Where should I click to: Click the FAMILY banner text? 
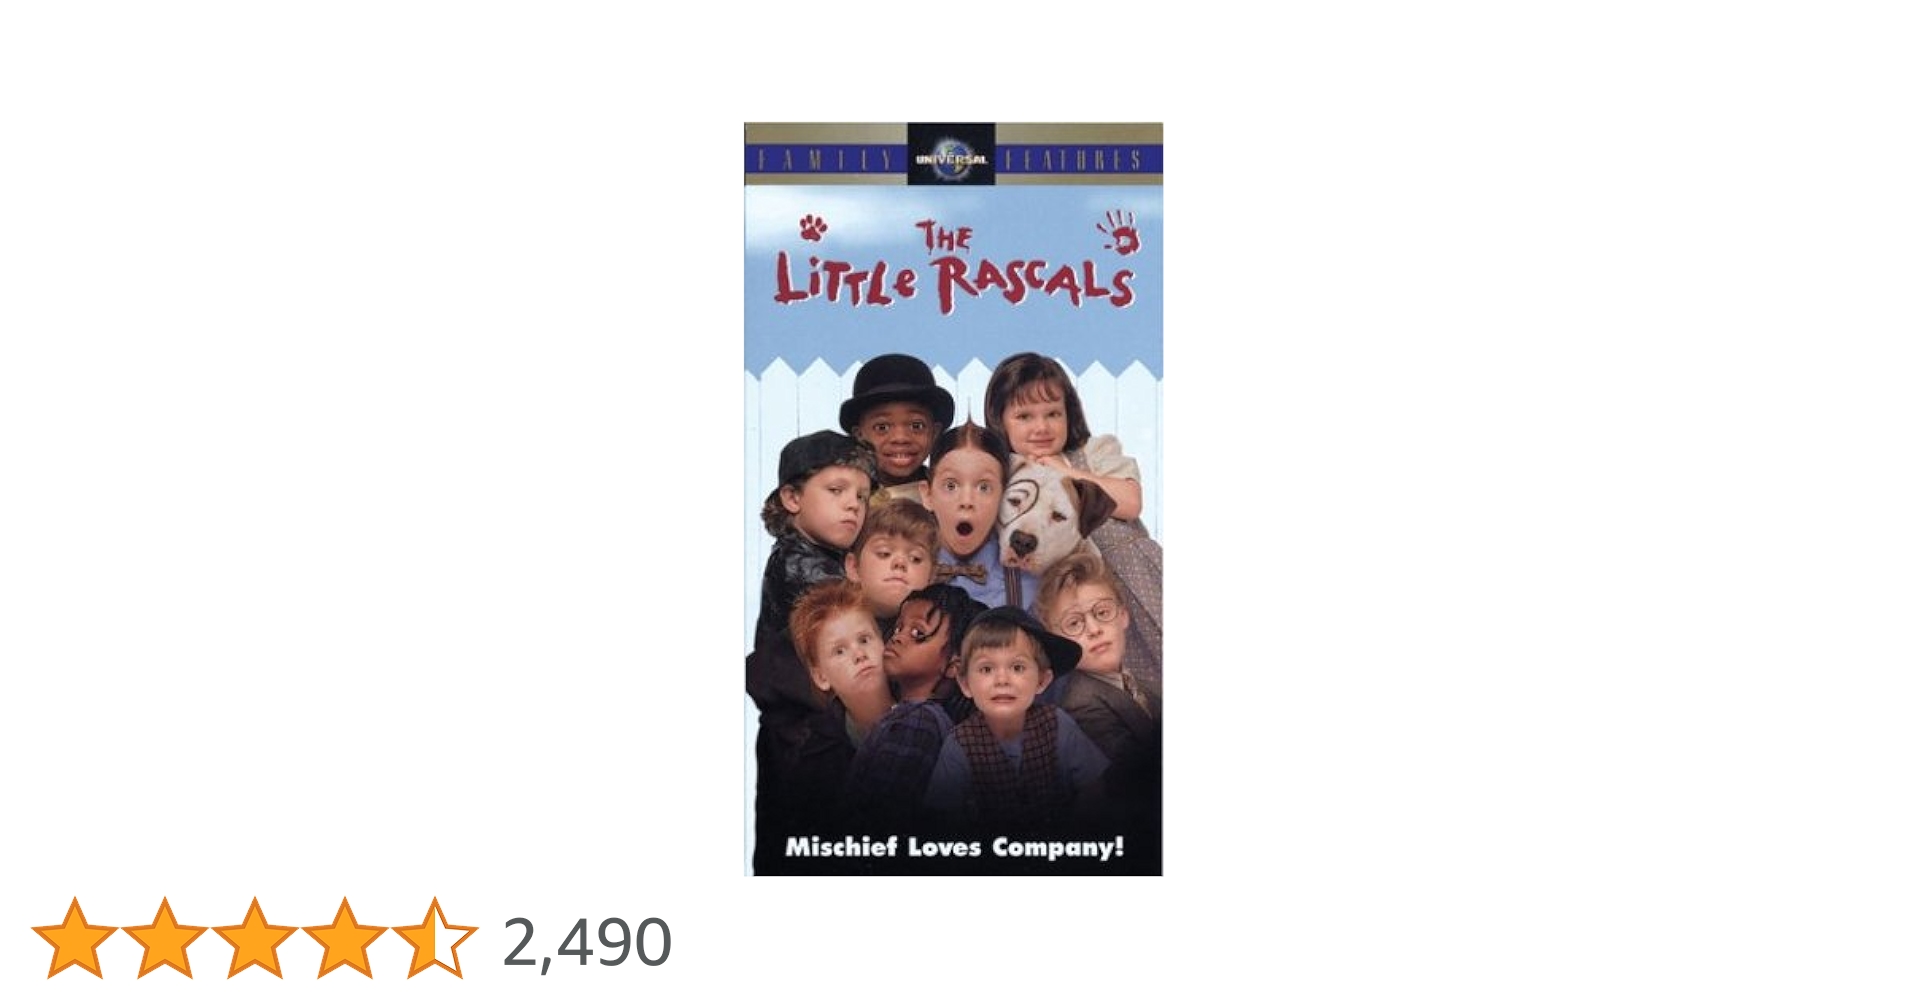(827, 159)
